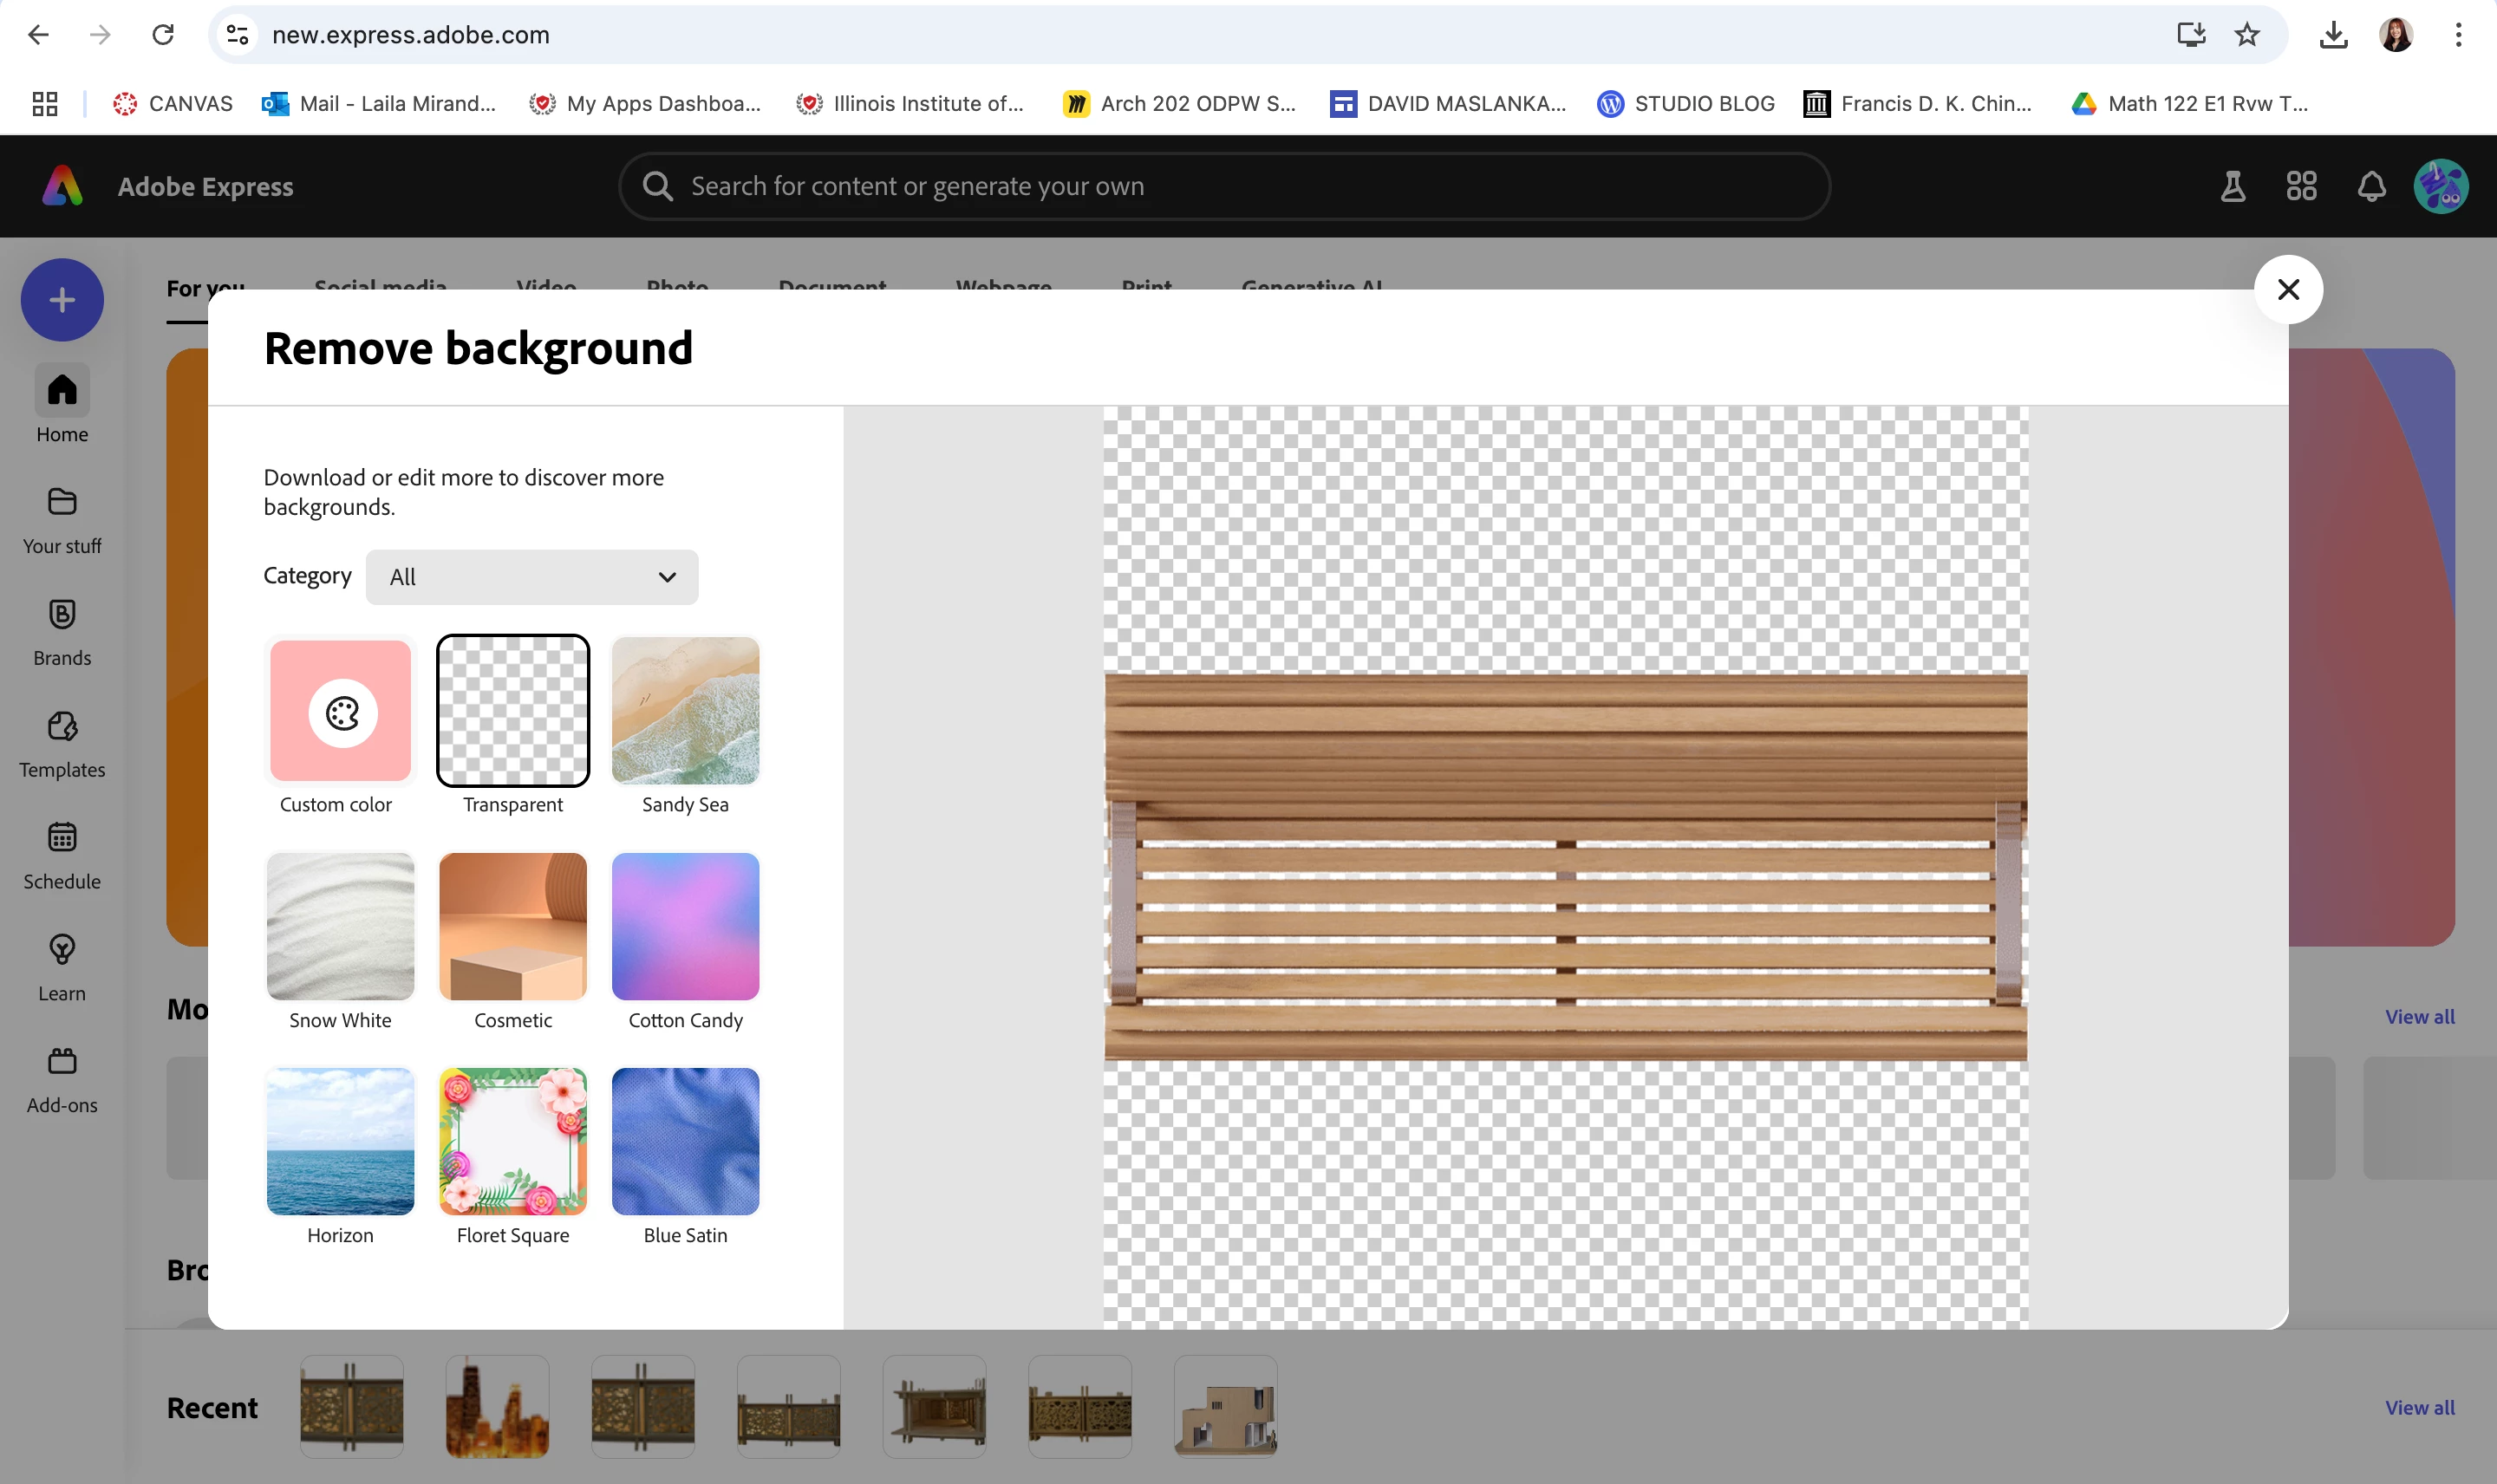Open the apps grid icon in header
2497x1484 pixels.
(2301, 187)
